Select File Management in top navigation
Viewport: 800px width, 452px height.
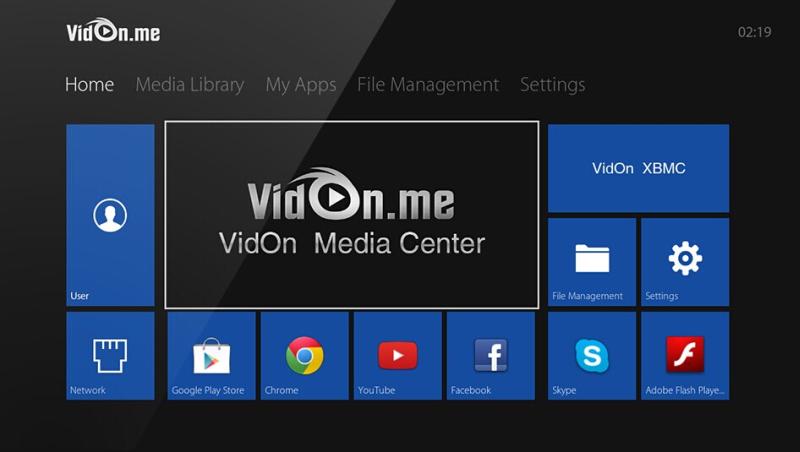427,85
